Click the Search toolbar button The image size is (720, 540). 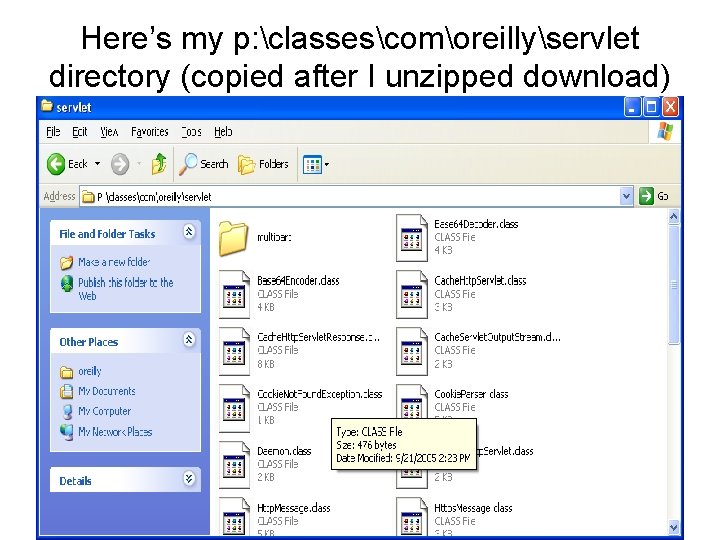click(203, 164)
